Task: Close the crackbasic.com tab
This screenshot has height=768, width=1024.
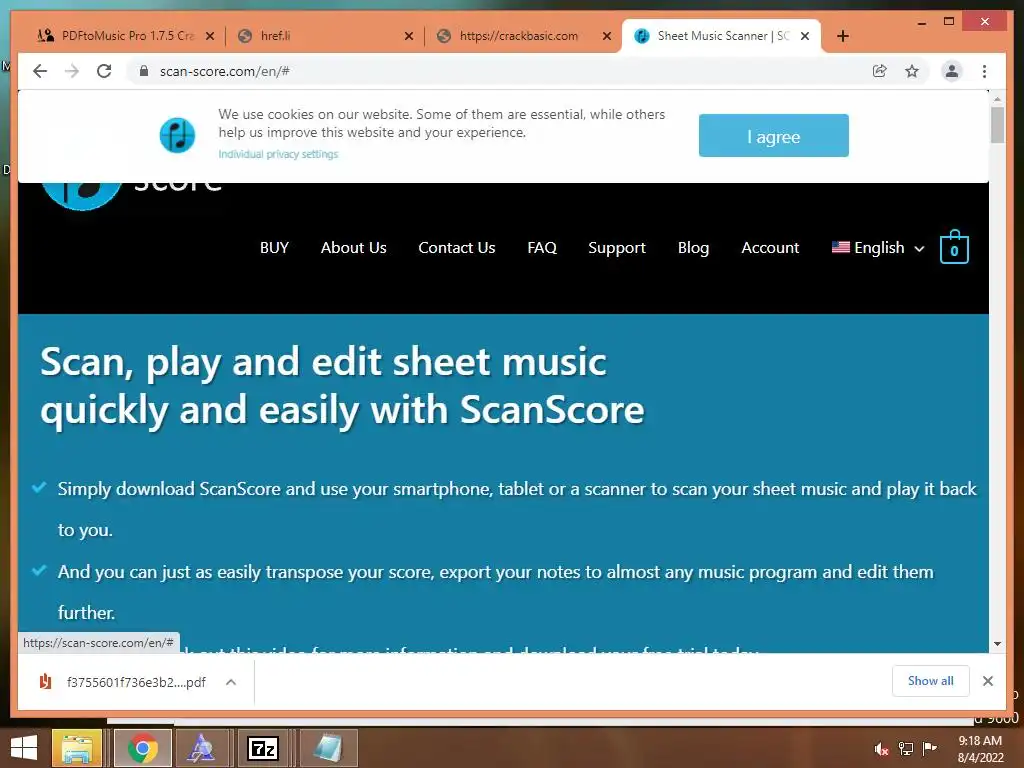Action: pyautogui.click(x=607, y=36)
